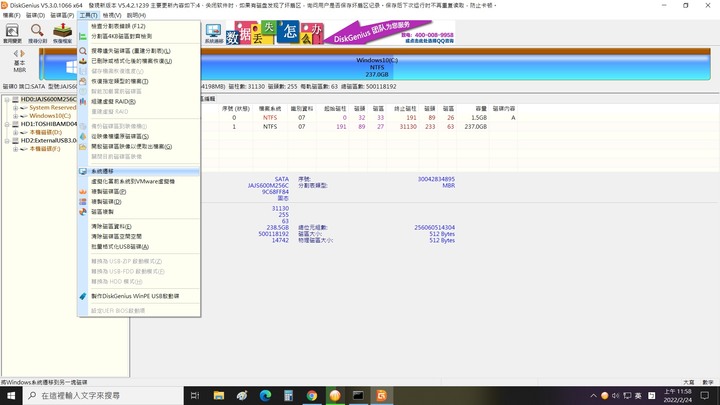Expand the local disk (D:) tree node
Viewport: 720px width, 405px height.
click(x=15, y=132)
